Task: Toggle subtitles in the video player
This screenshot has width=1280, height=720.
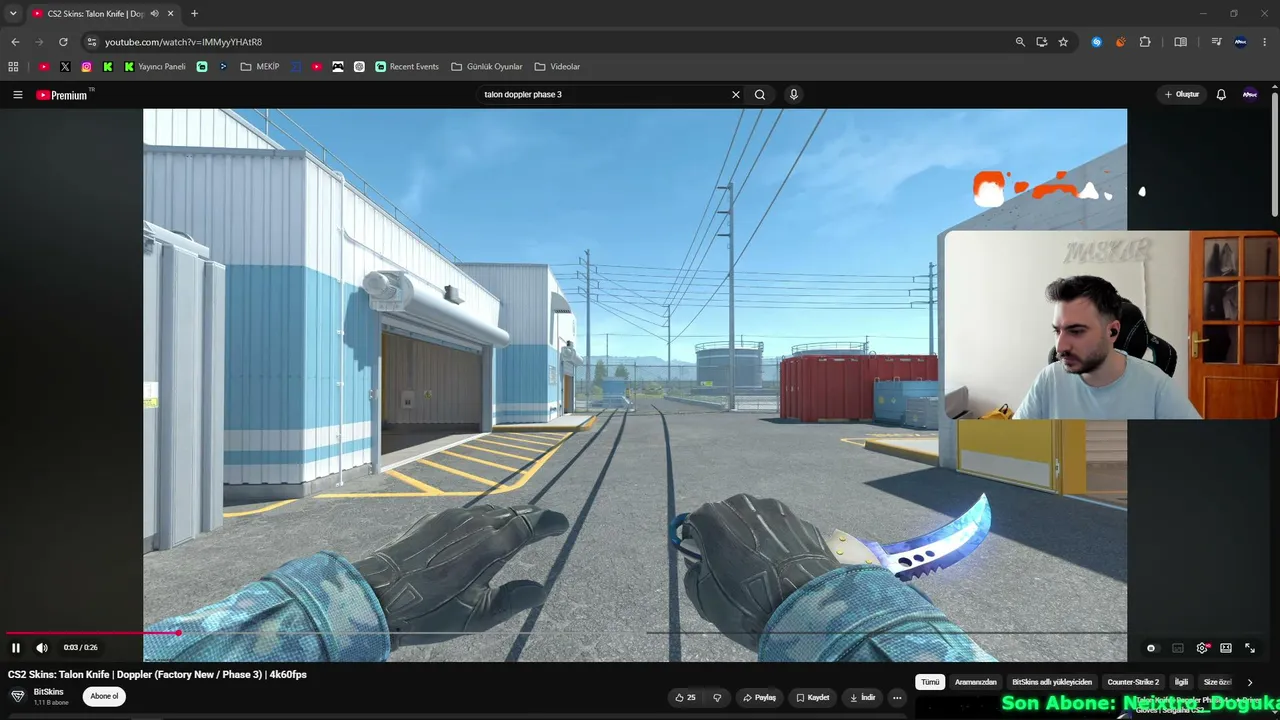Action: pyautogui.click(x=1178, y=648)
